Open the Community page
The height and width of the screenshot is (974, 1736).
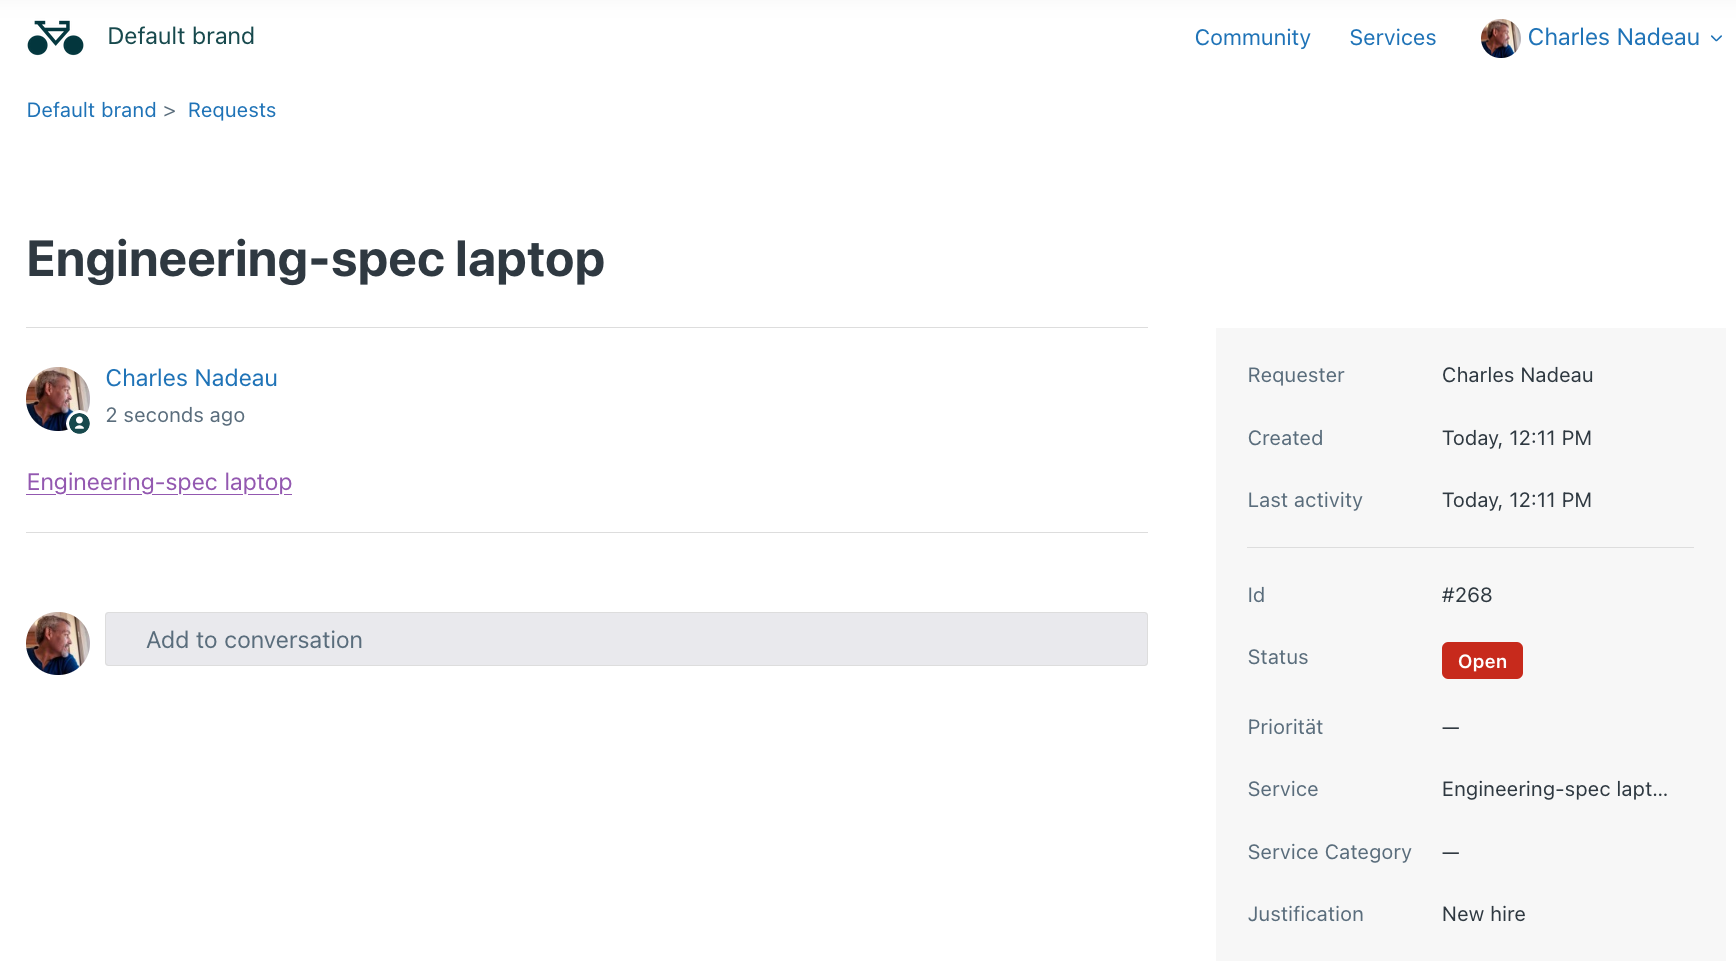pyautogui.click(x=1251, y=38)
